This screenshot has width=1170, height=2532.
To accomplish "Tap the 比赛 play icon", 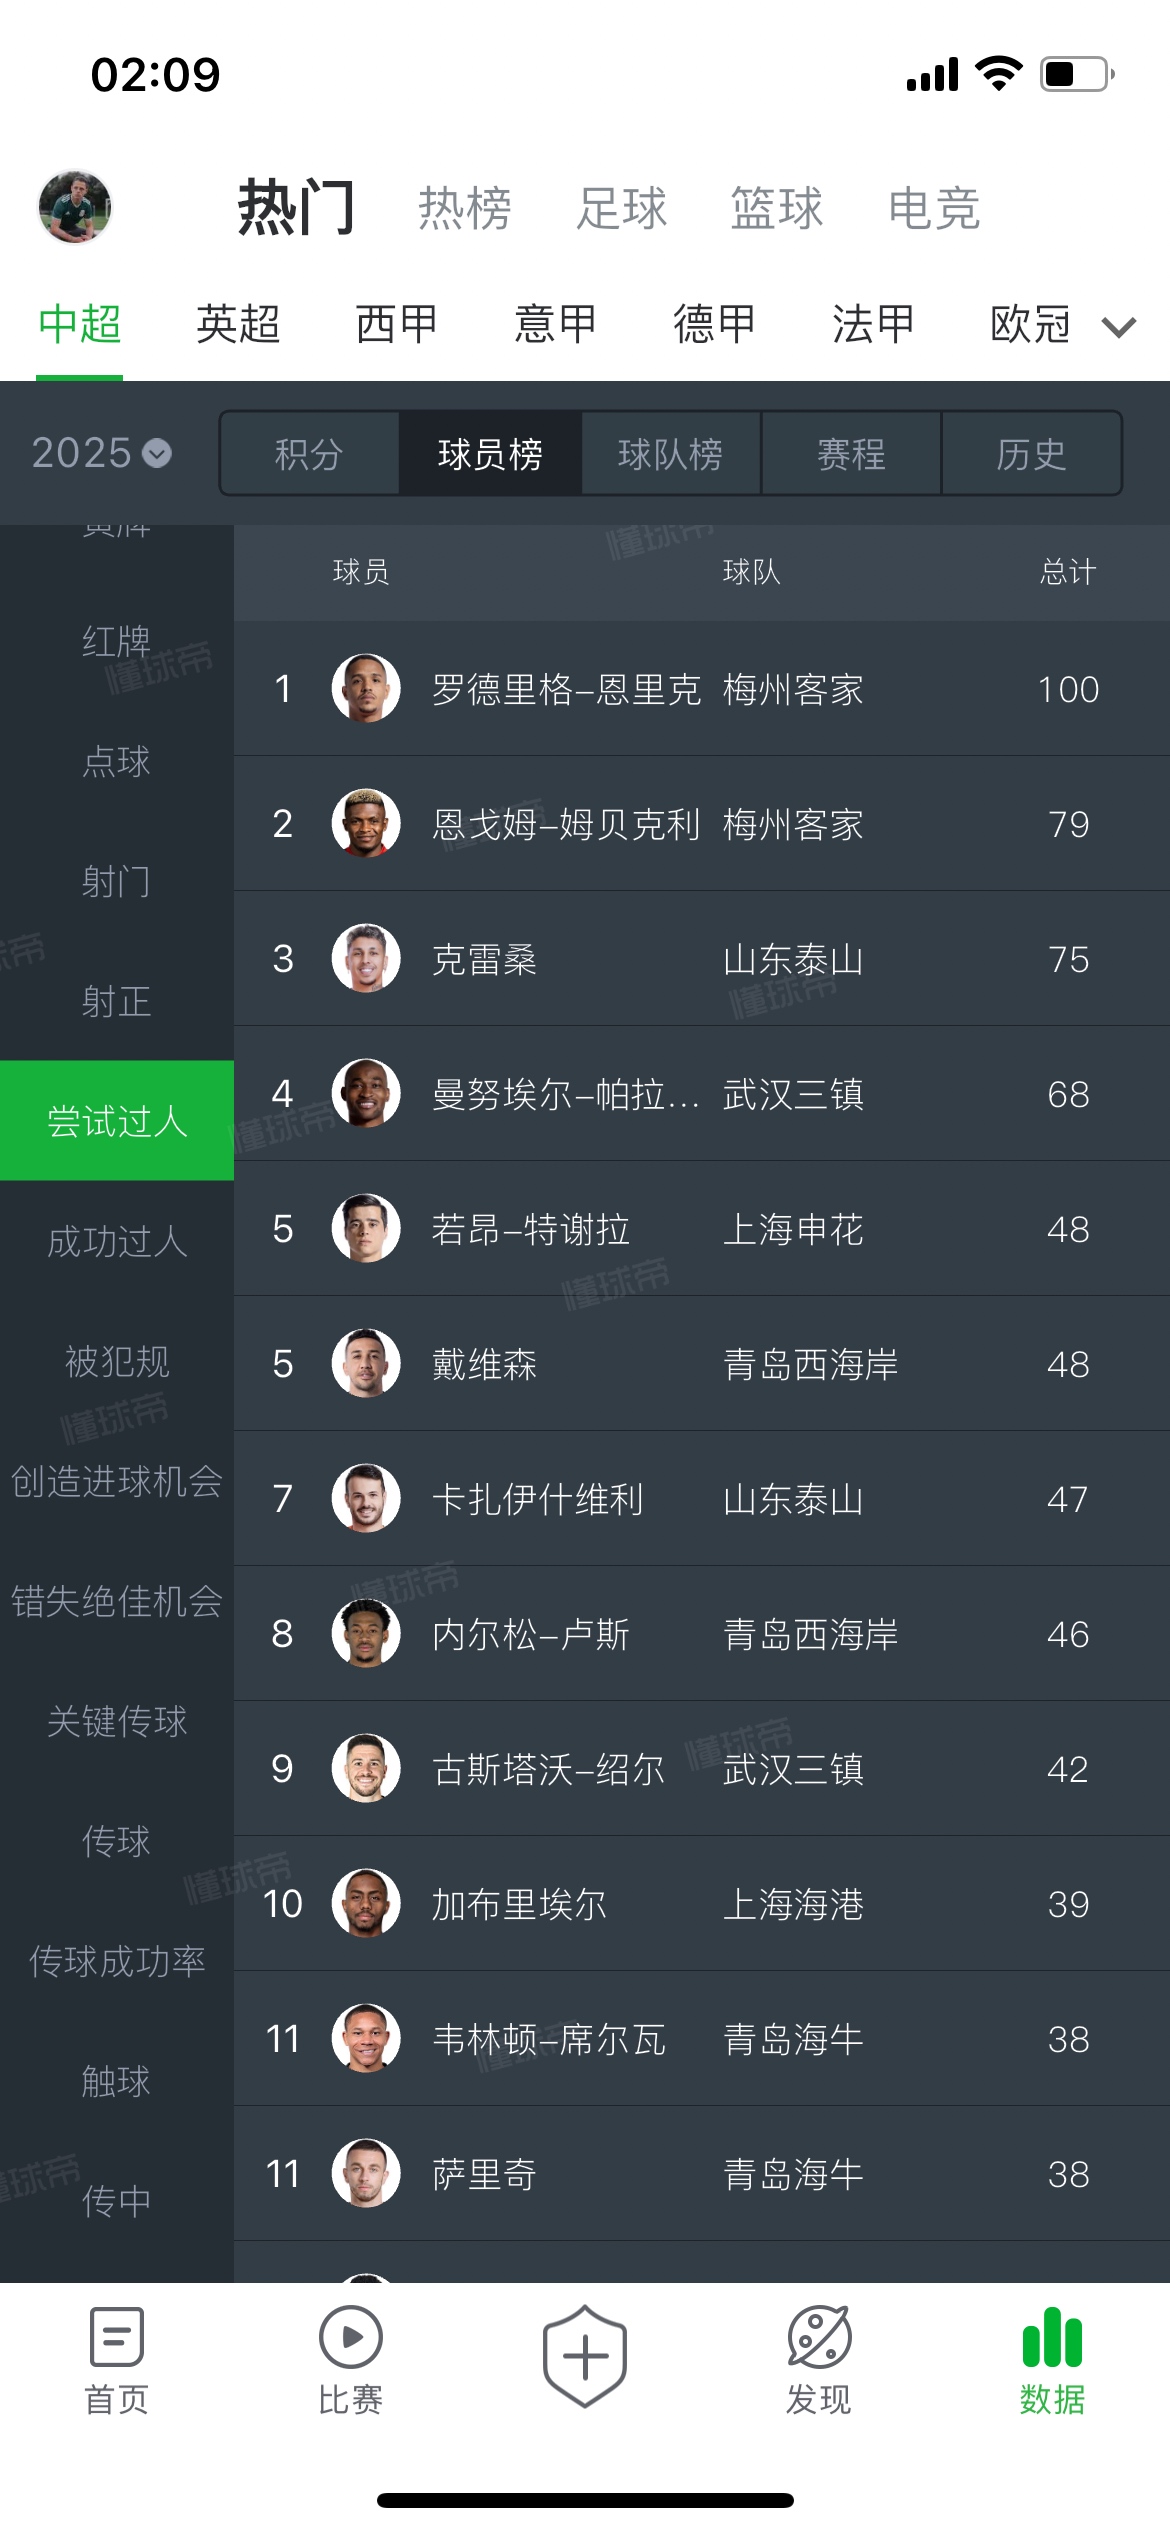I will click(x=350, y=2336).
